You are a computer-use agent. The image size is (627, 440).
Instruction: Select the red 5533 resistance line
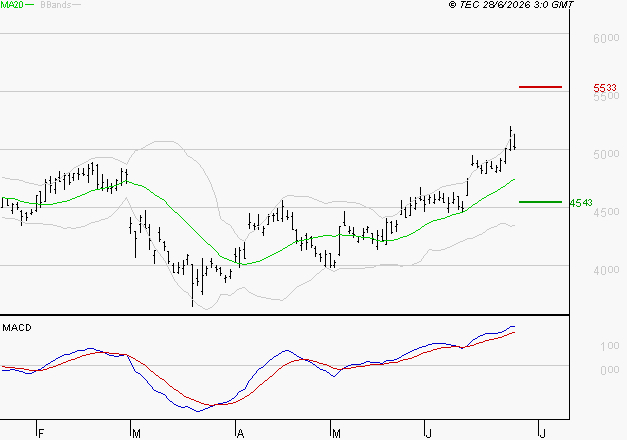pos(540,87)
